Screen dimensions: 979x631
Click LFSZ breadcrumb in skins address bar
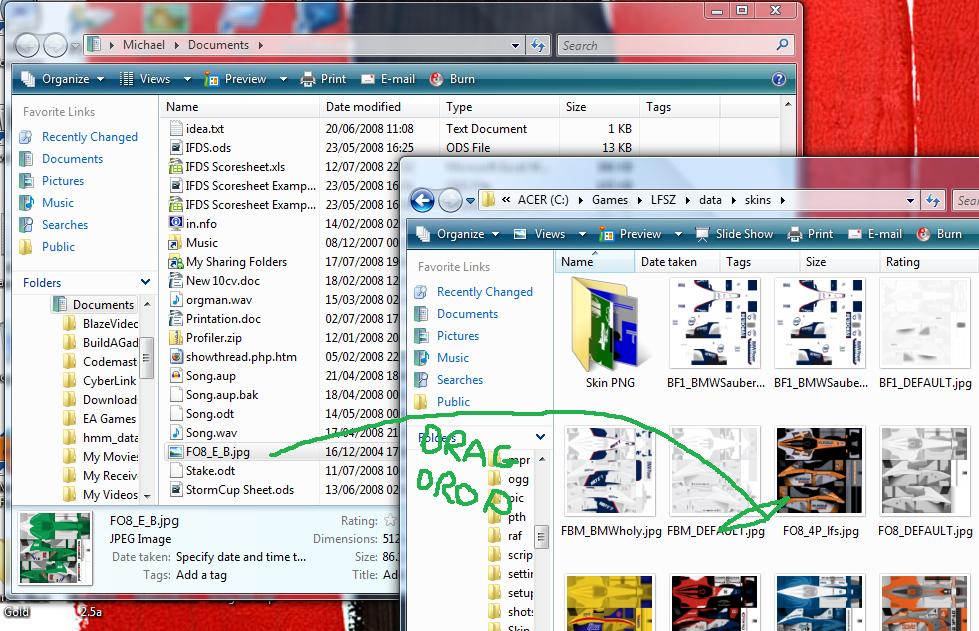pos(663,200)
